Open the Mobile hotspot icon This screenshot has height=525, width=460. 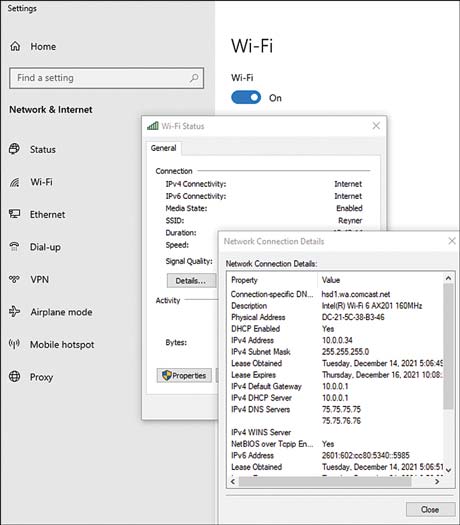pyautogui.click(x=14, y=344)
